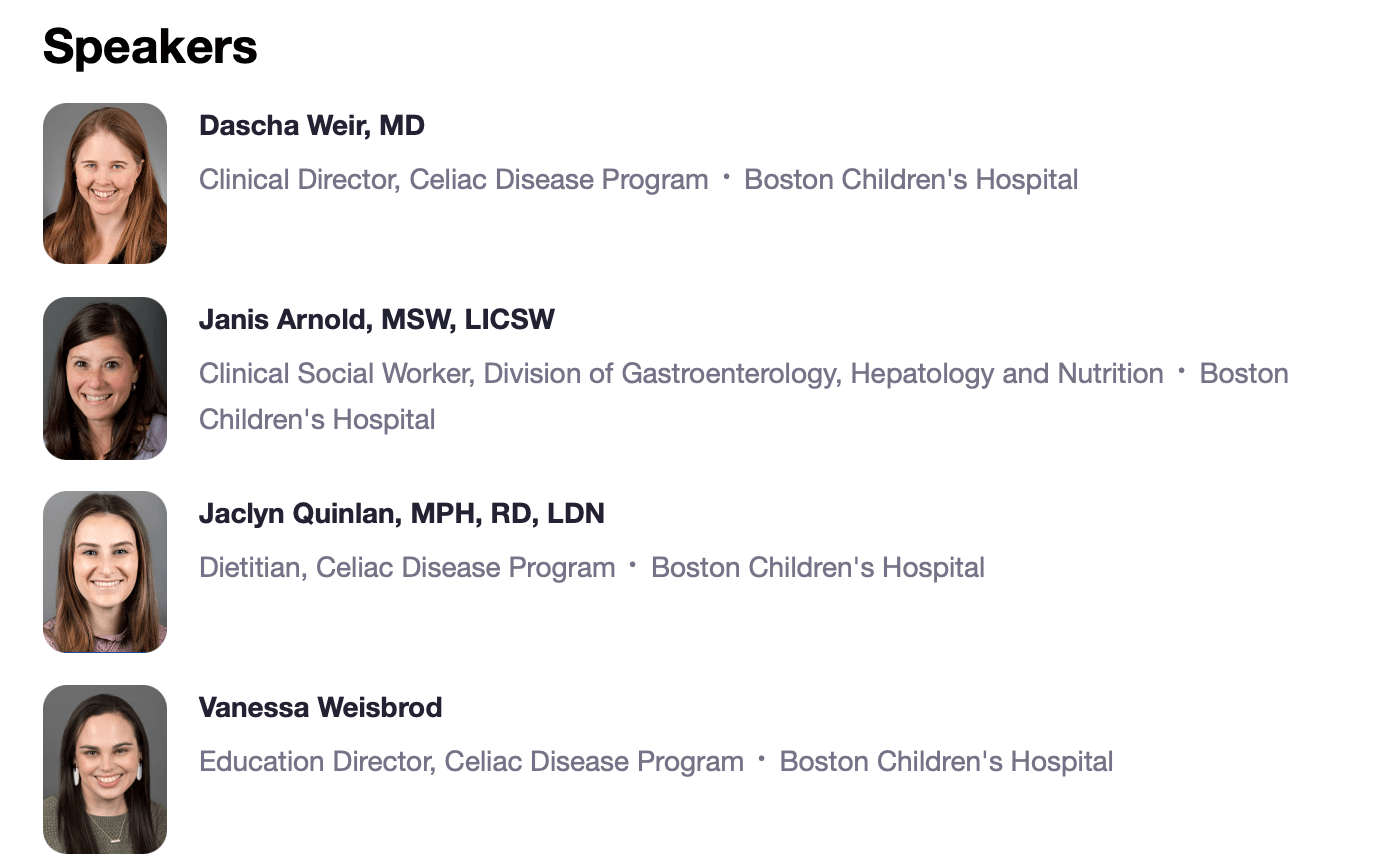Click Jaclyn Quinlan's profile photo
Image resolution: width=1382 pixels, height=868 pixels.
tap(105, 572)
